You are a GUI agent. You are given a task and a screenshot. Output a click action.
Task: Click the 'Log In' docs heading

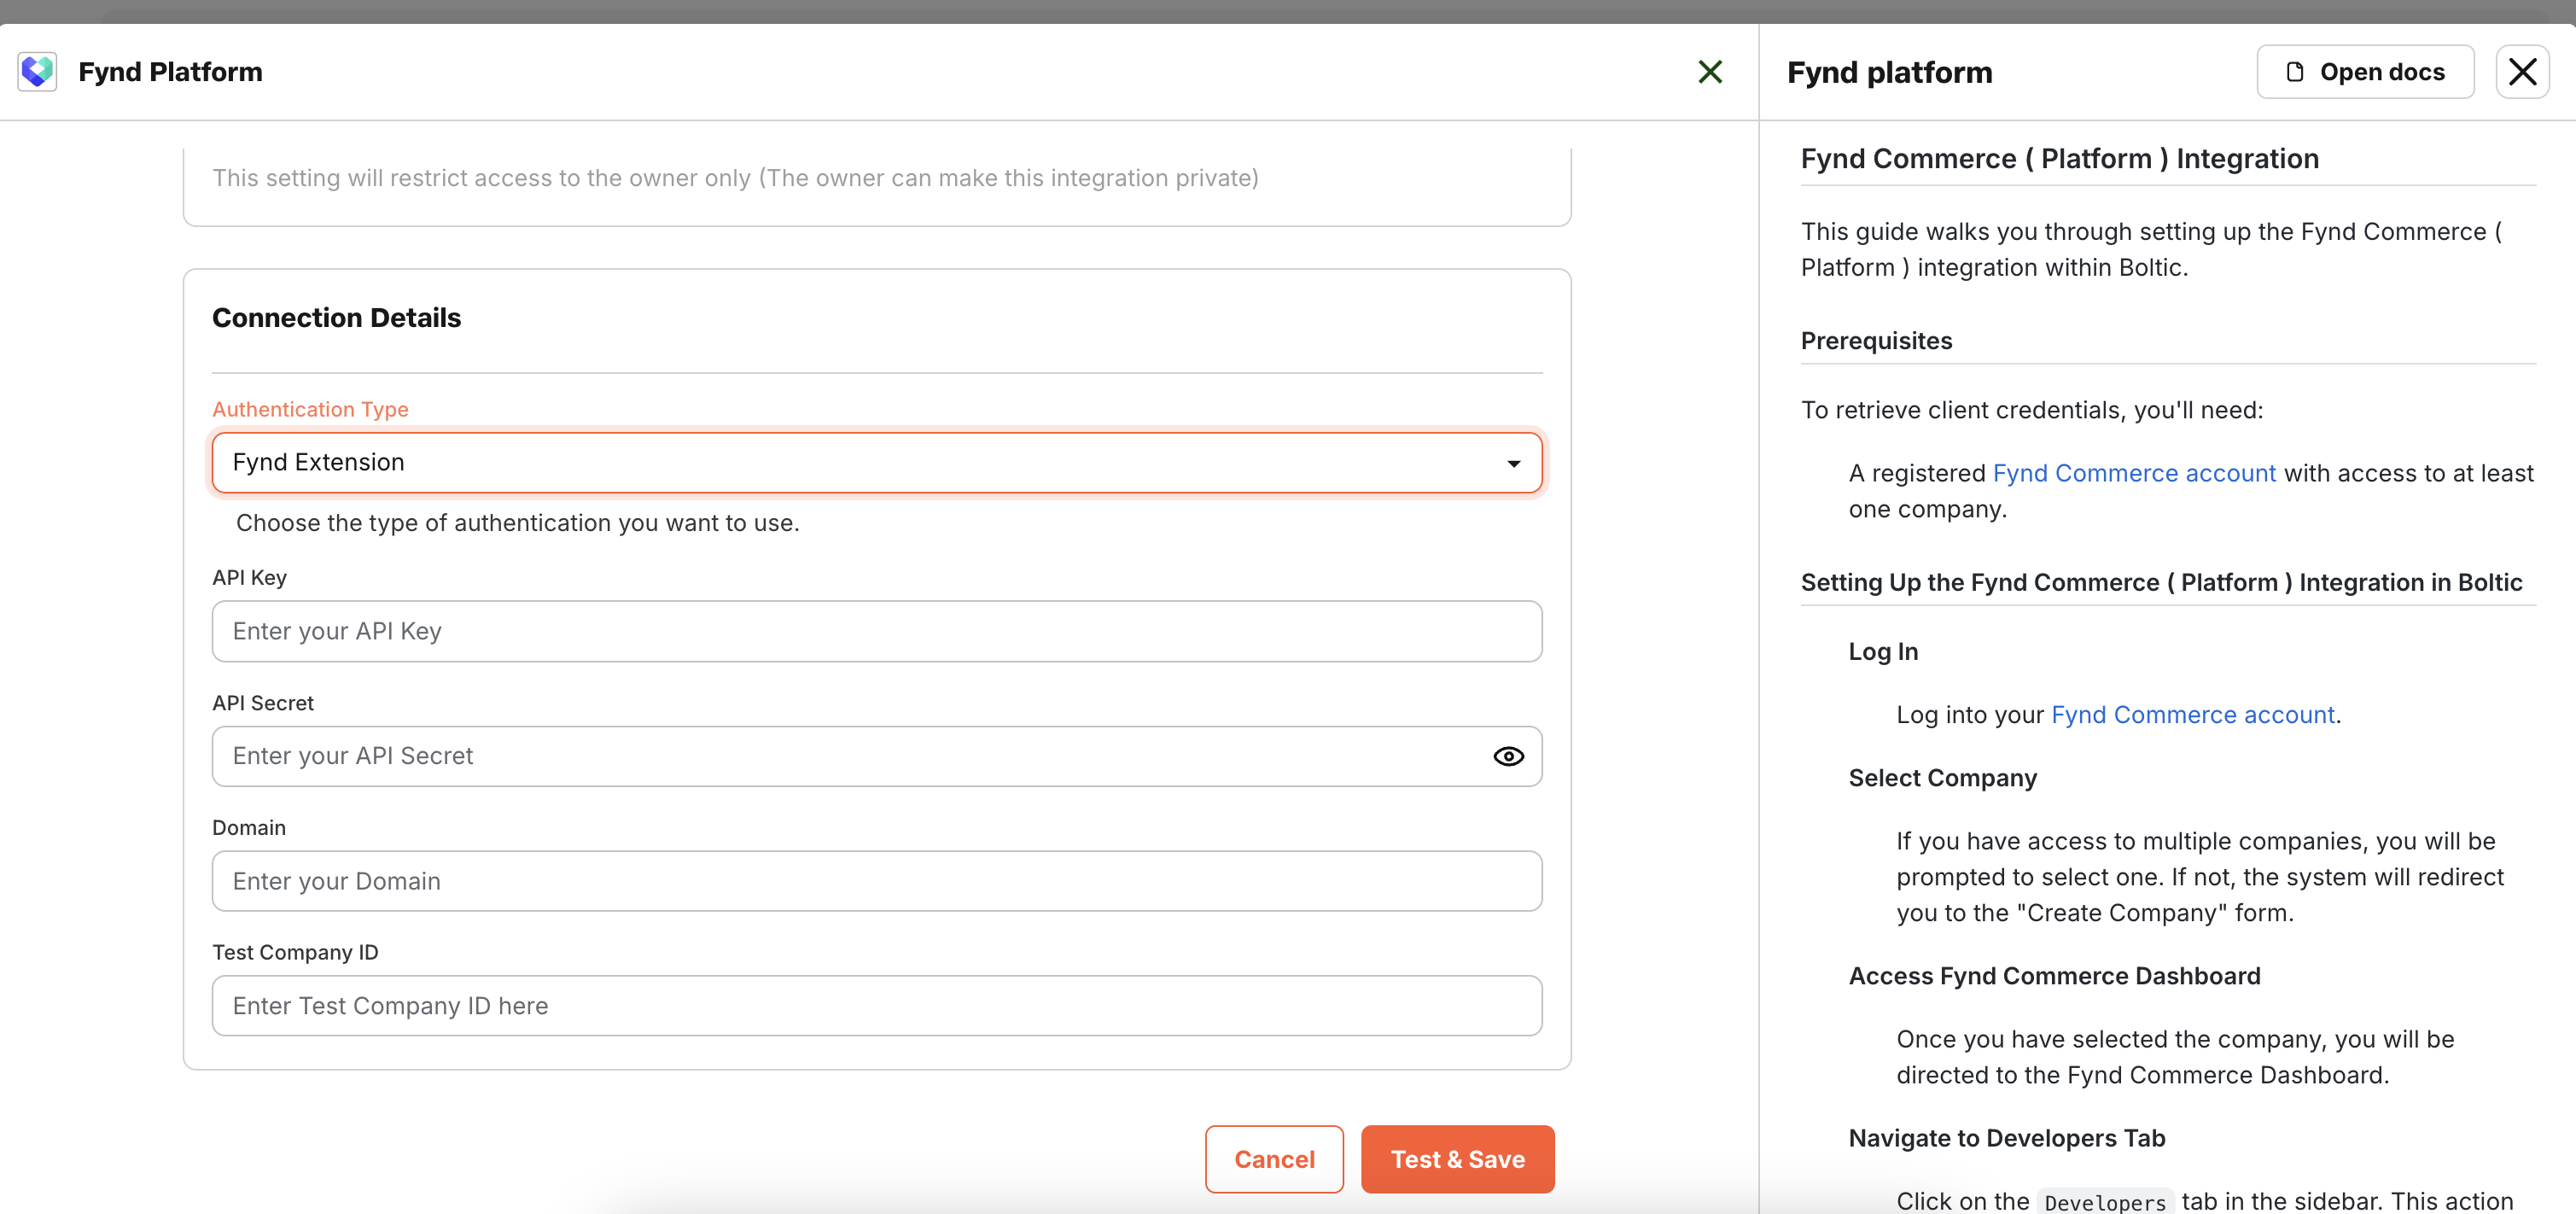(1883, 652)
